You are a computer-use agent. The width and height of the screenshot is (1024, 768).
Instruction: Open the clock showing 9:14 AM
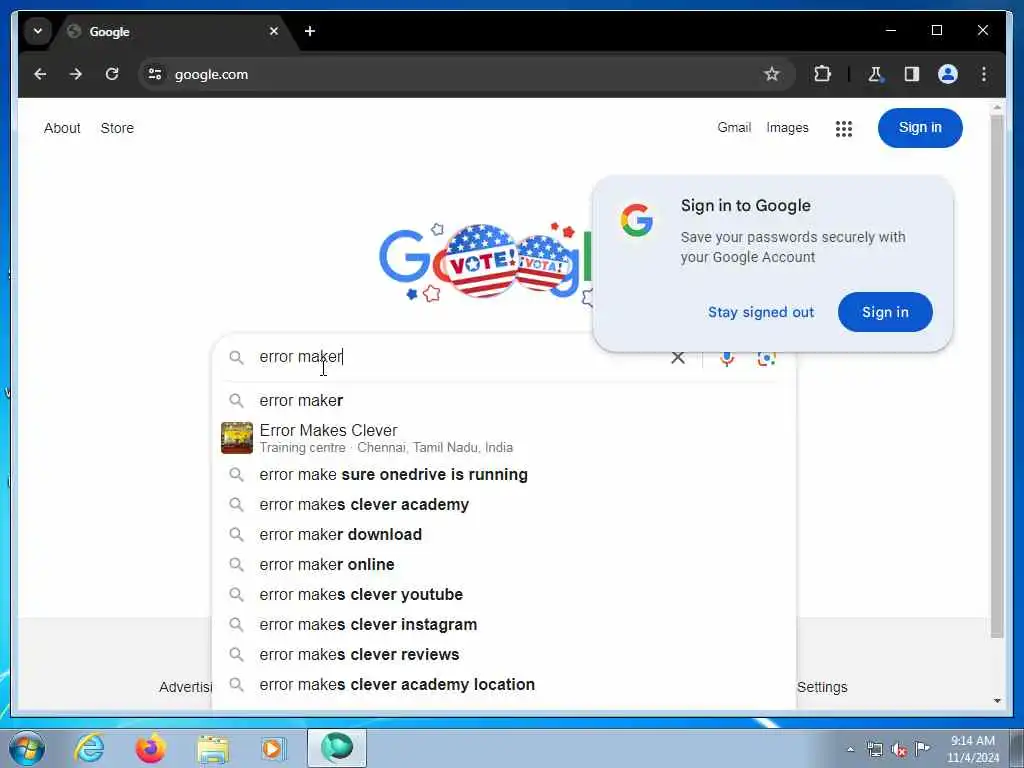pos(972,749)
